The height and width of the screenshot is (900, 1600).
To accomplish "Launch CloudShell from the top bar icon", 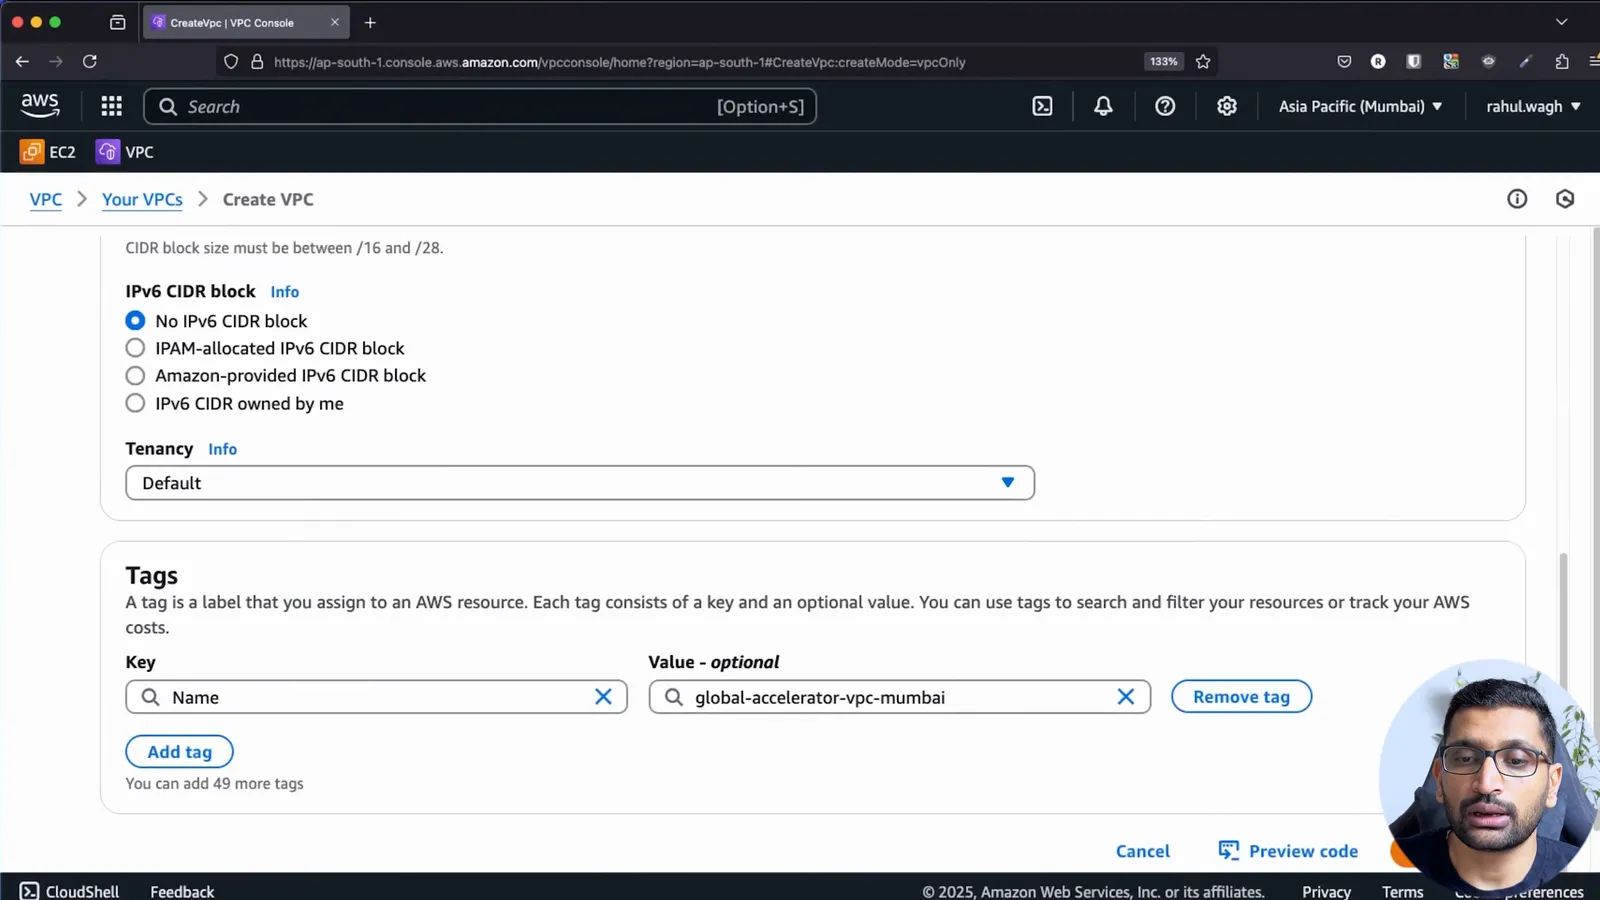I will click(x=1042, y=106).
